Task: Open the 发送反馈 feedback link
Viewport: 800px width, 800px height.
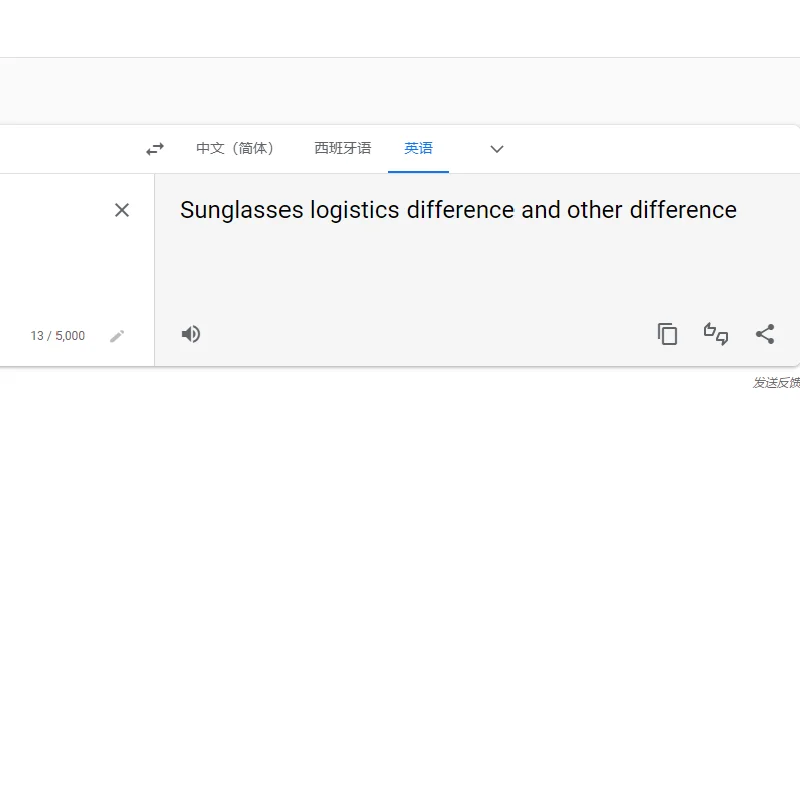Action: click(777, 383)
